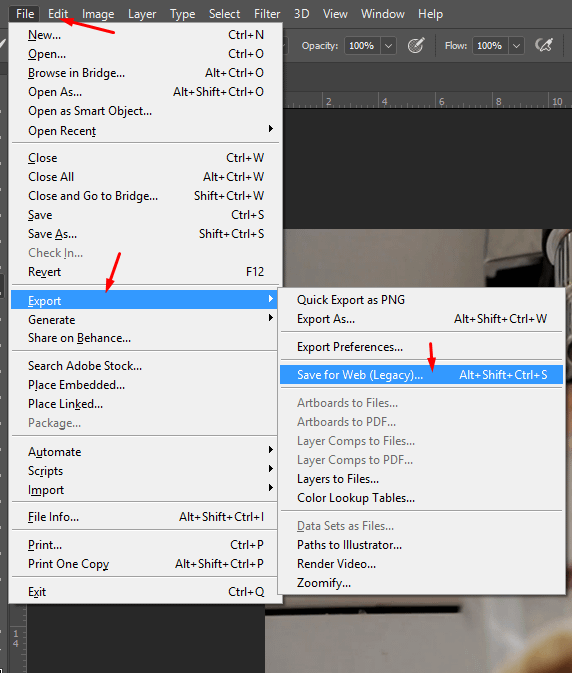572x673 pixels.
Task: Expand the Import submenu
Action: point(146,490)
